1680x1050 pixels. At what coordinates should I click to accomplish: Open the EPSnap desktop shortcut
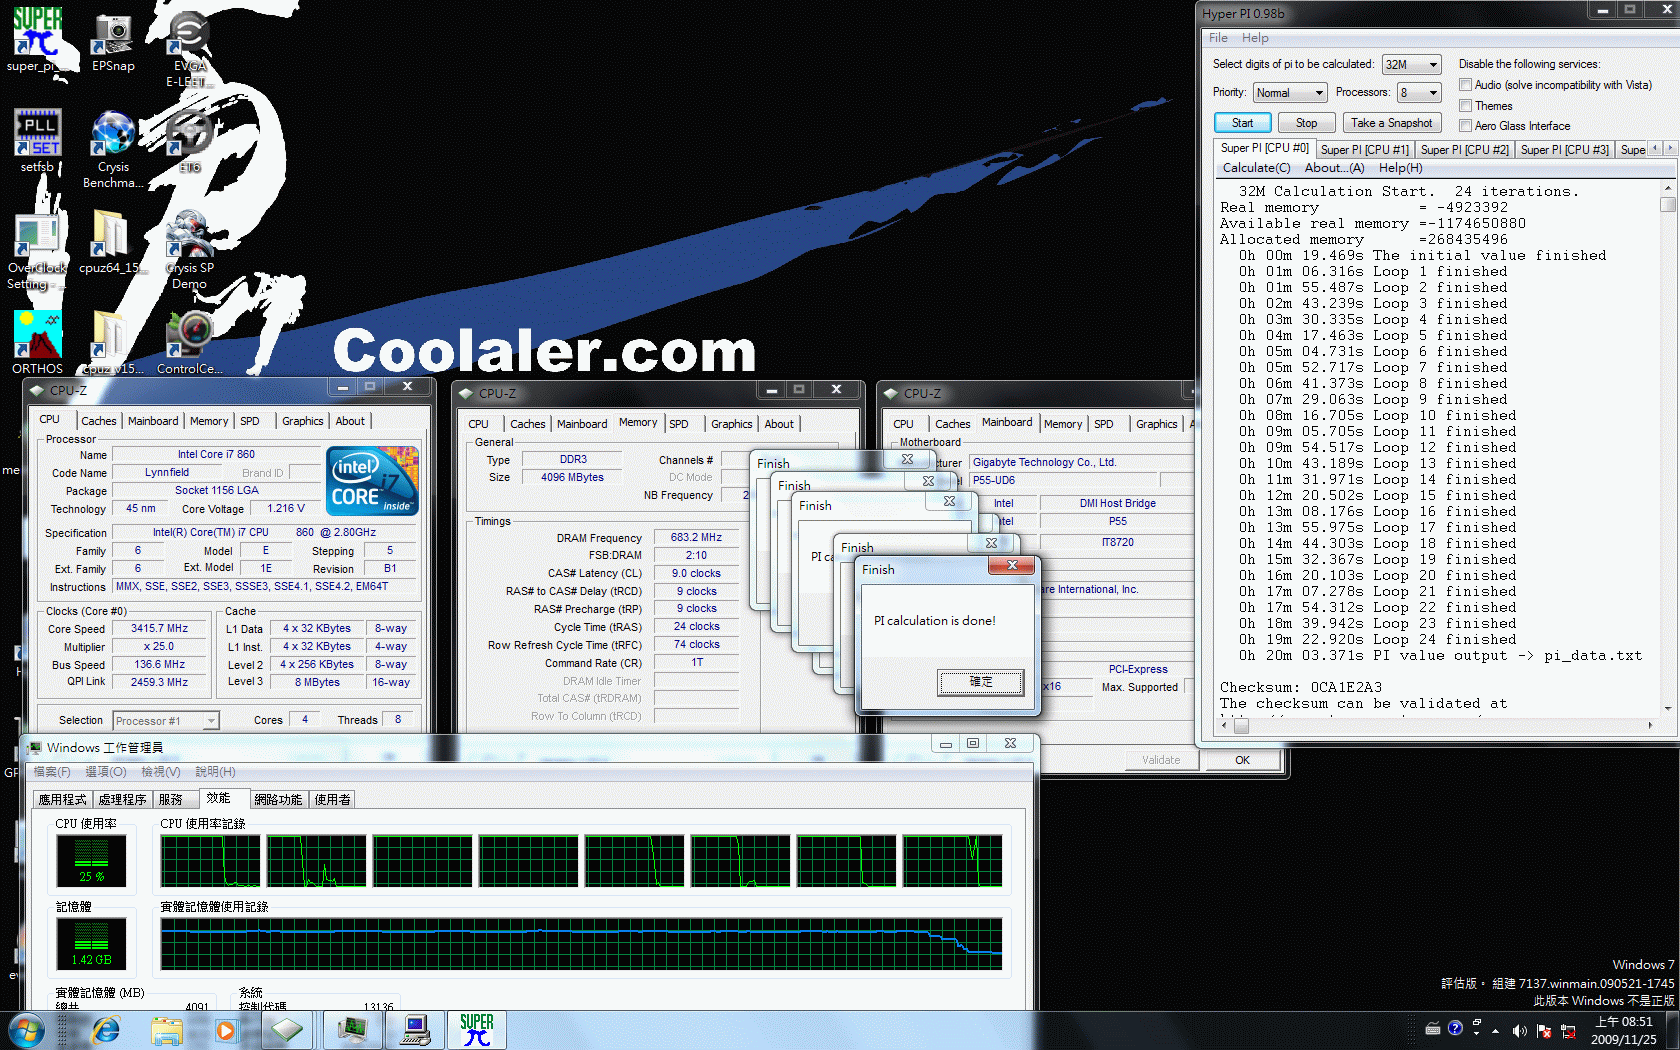click(x=113, y=40)
